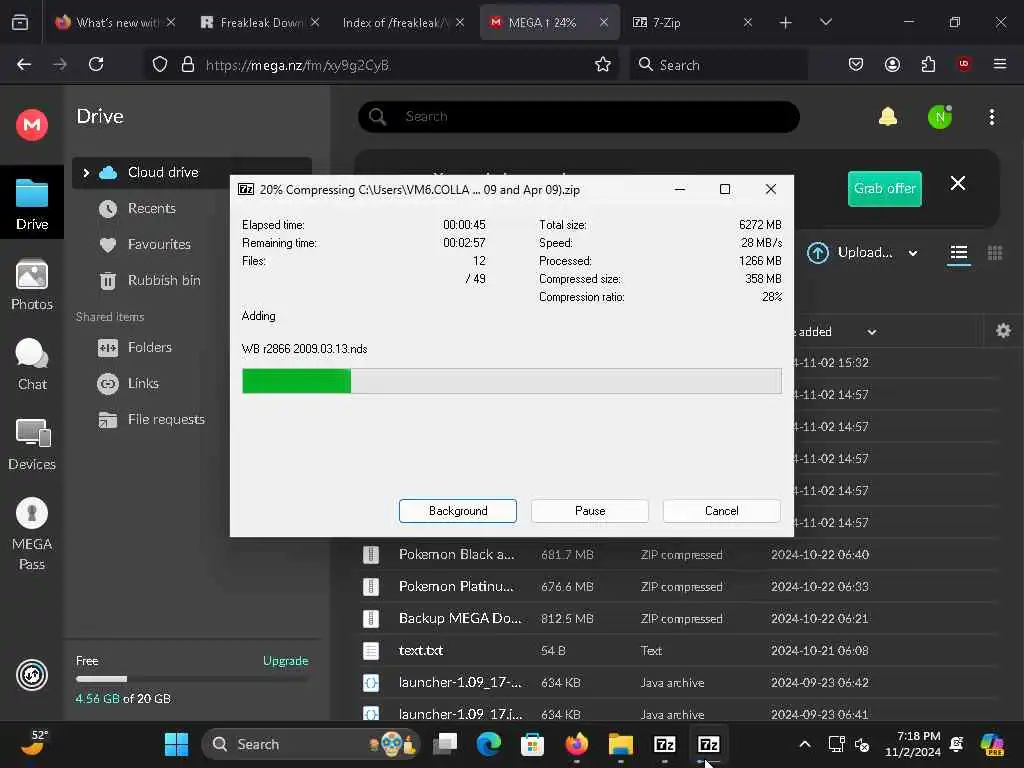This screenshot has height=768, width=1024.
Task: Focus the Firefox search box
Action: 718,64
